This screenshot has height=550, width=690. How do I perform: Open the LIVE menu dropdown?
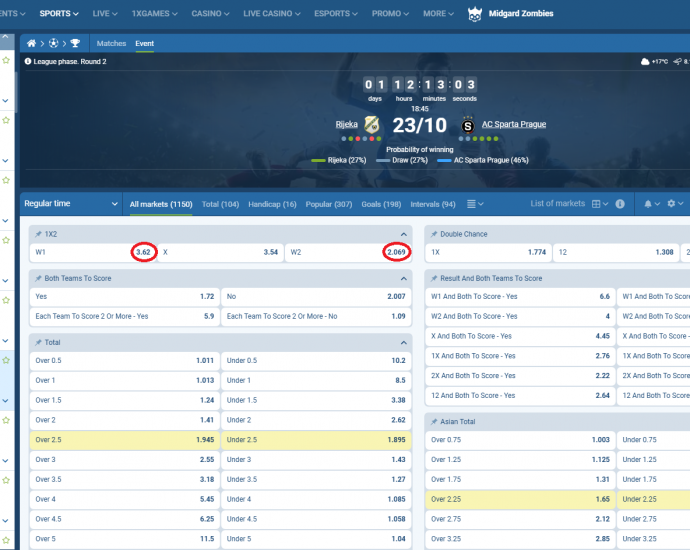pyautogui.click(x=105, y=14)
